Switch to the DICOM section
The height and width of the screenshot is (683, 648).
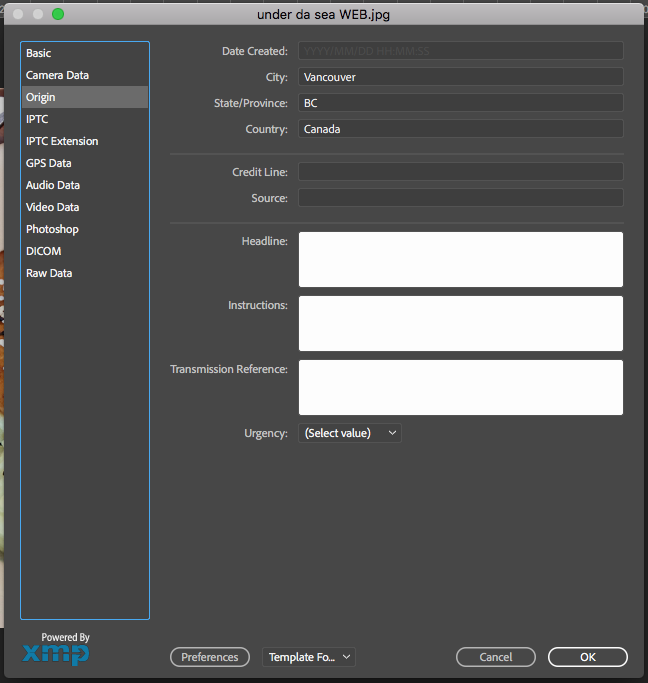43,251
